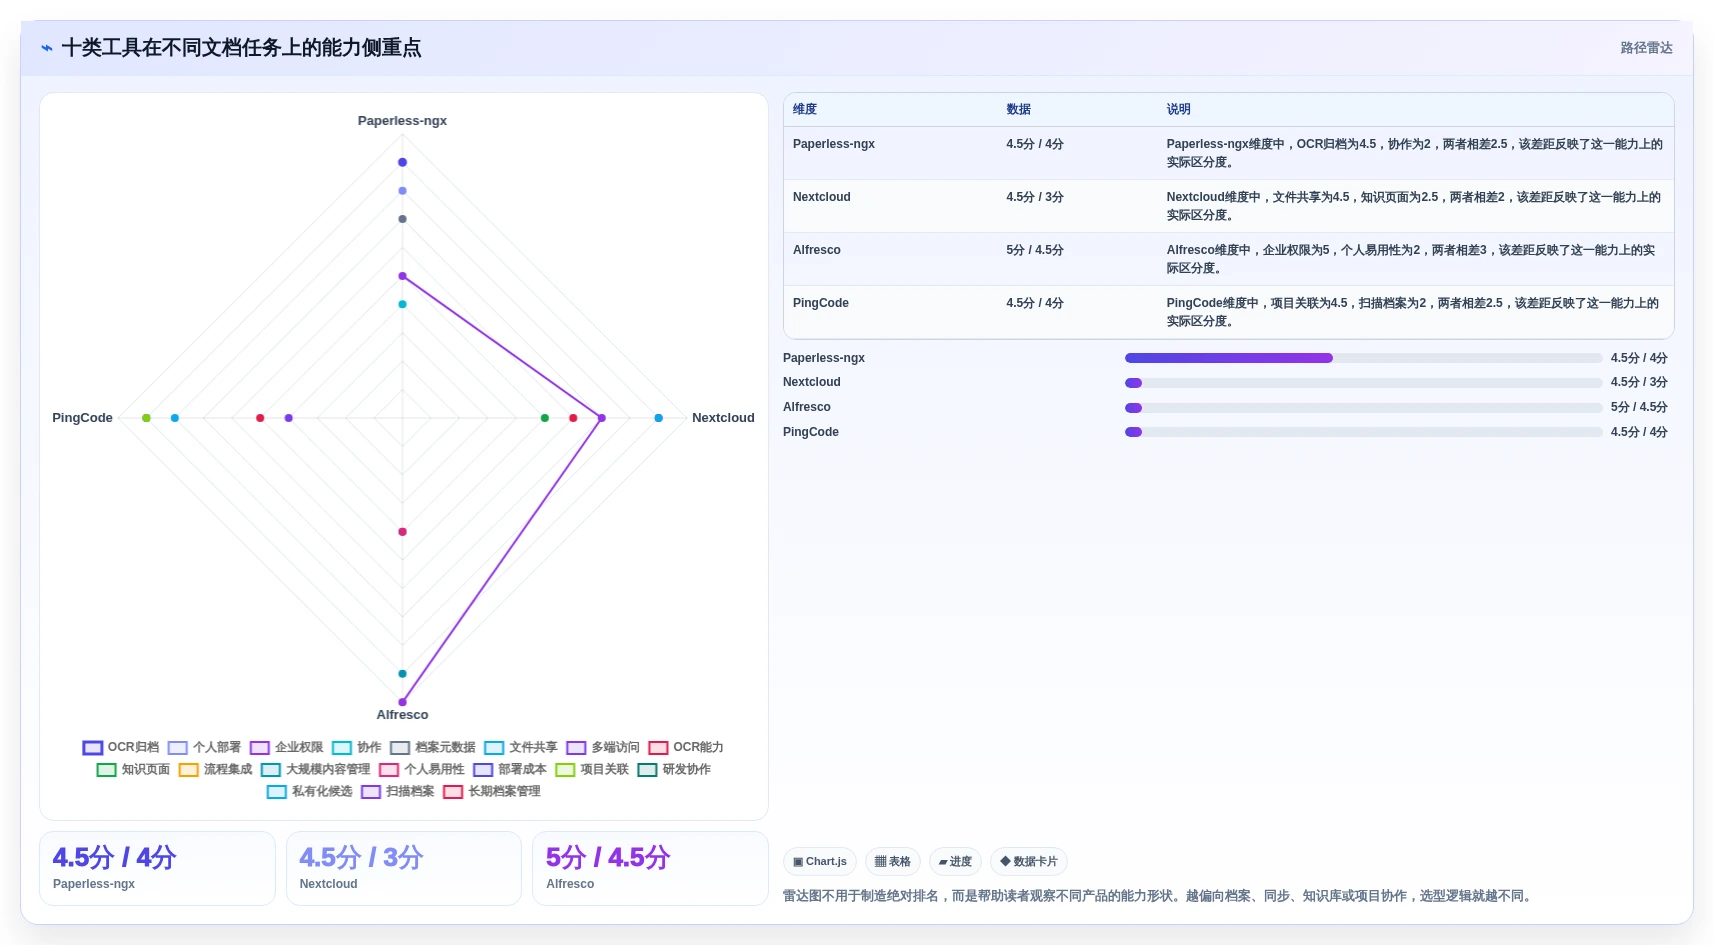The image size is (1714, 945).
Task: Select the 进度 chip
Action: point(955,861)
